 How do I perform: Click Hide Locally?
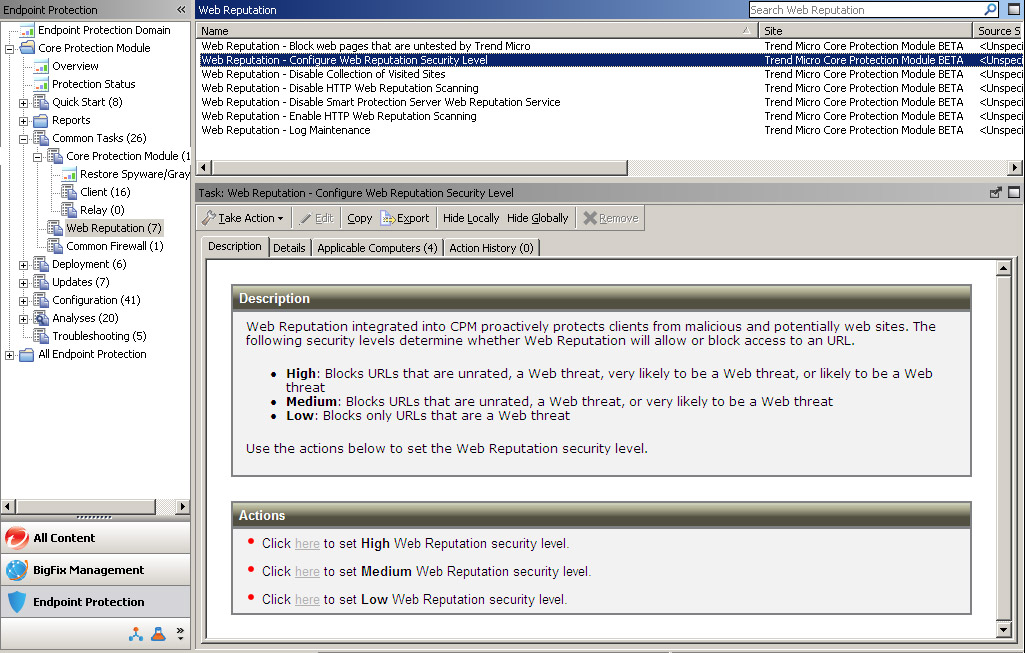[471, 218]
